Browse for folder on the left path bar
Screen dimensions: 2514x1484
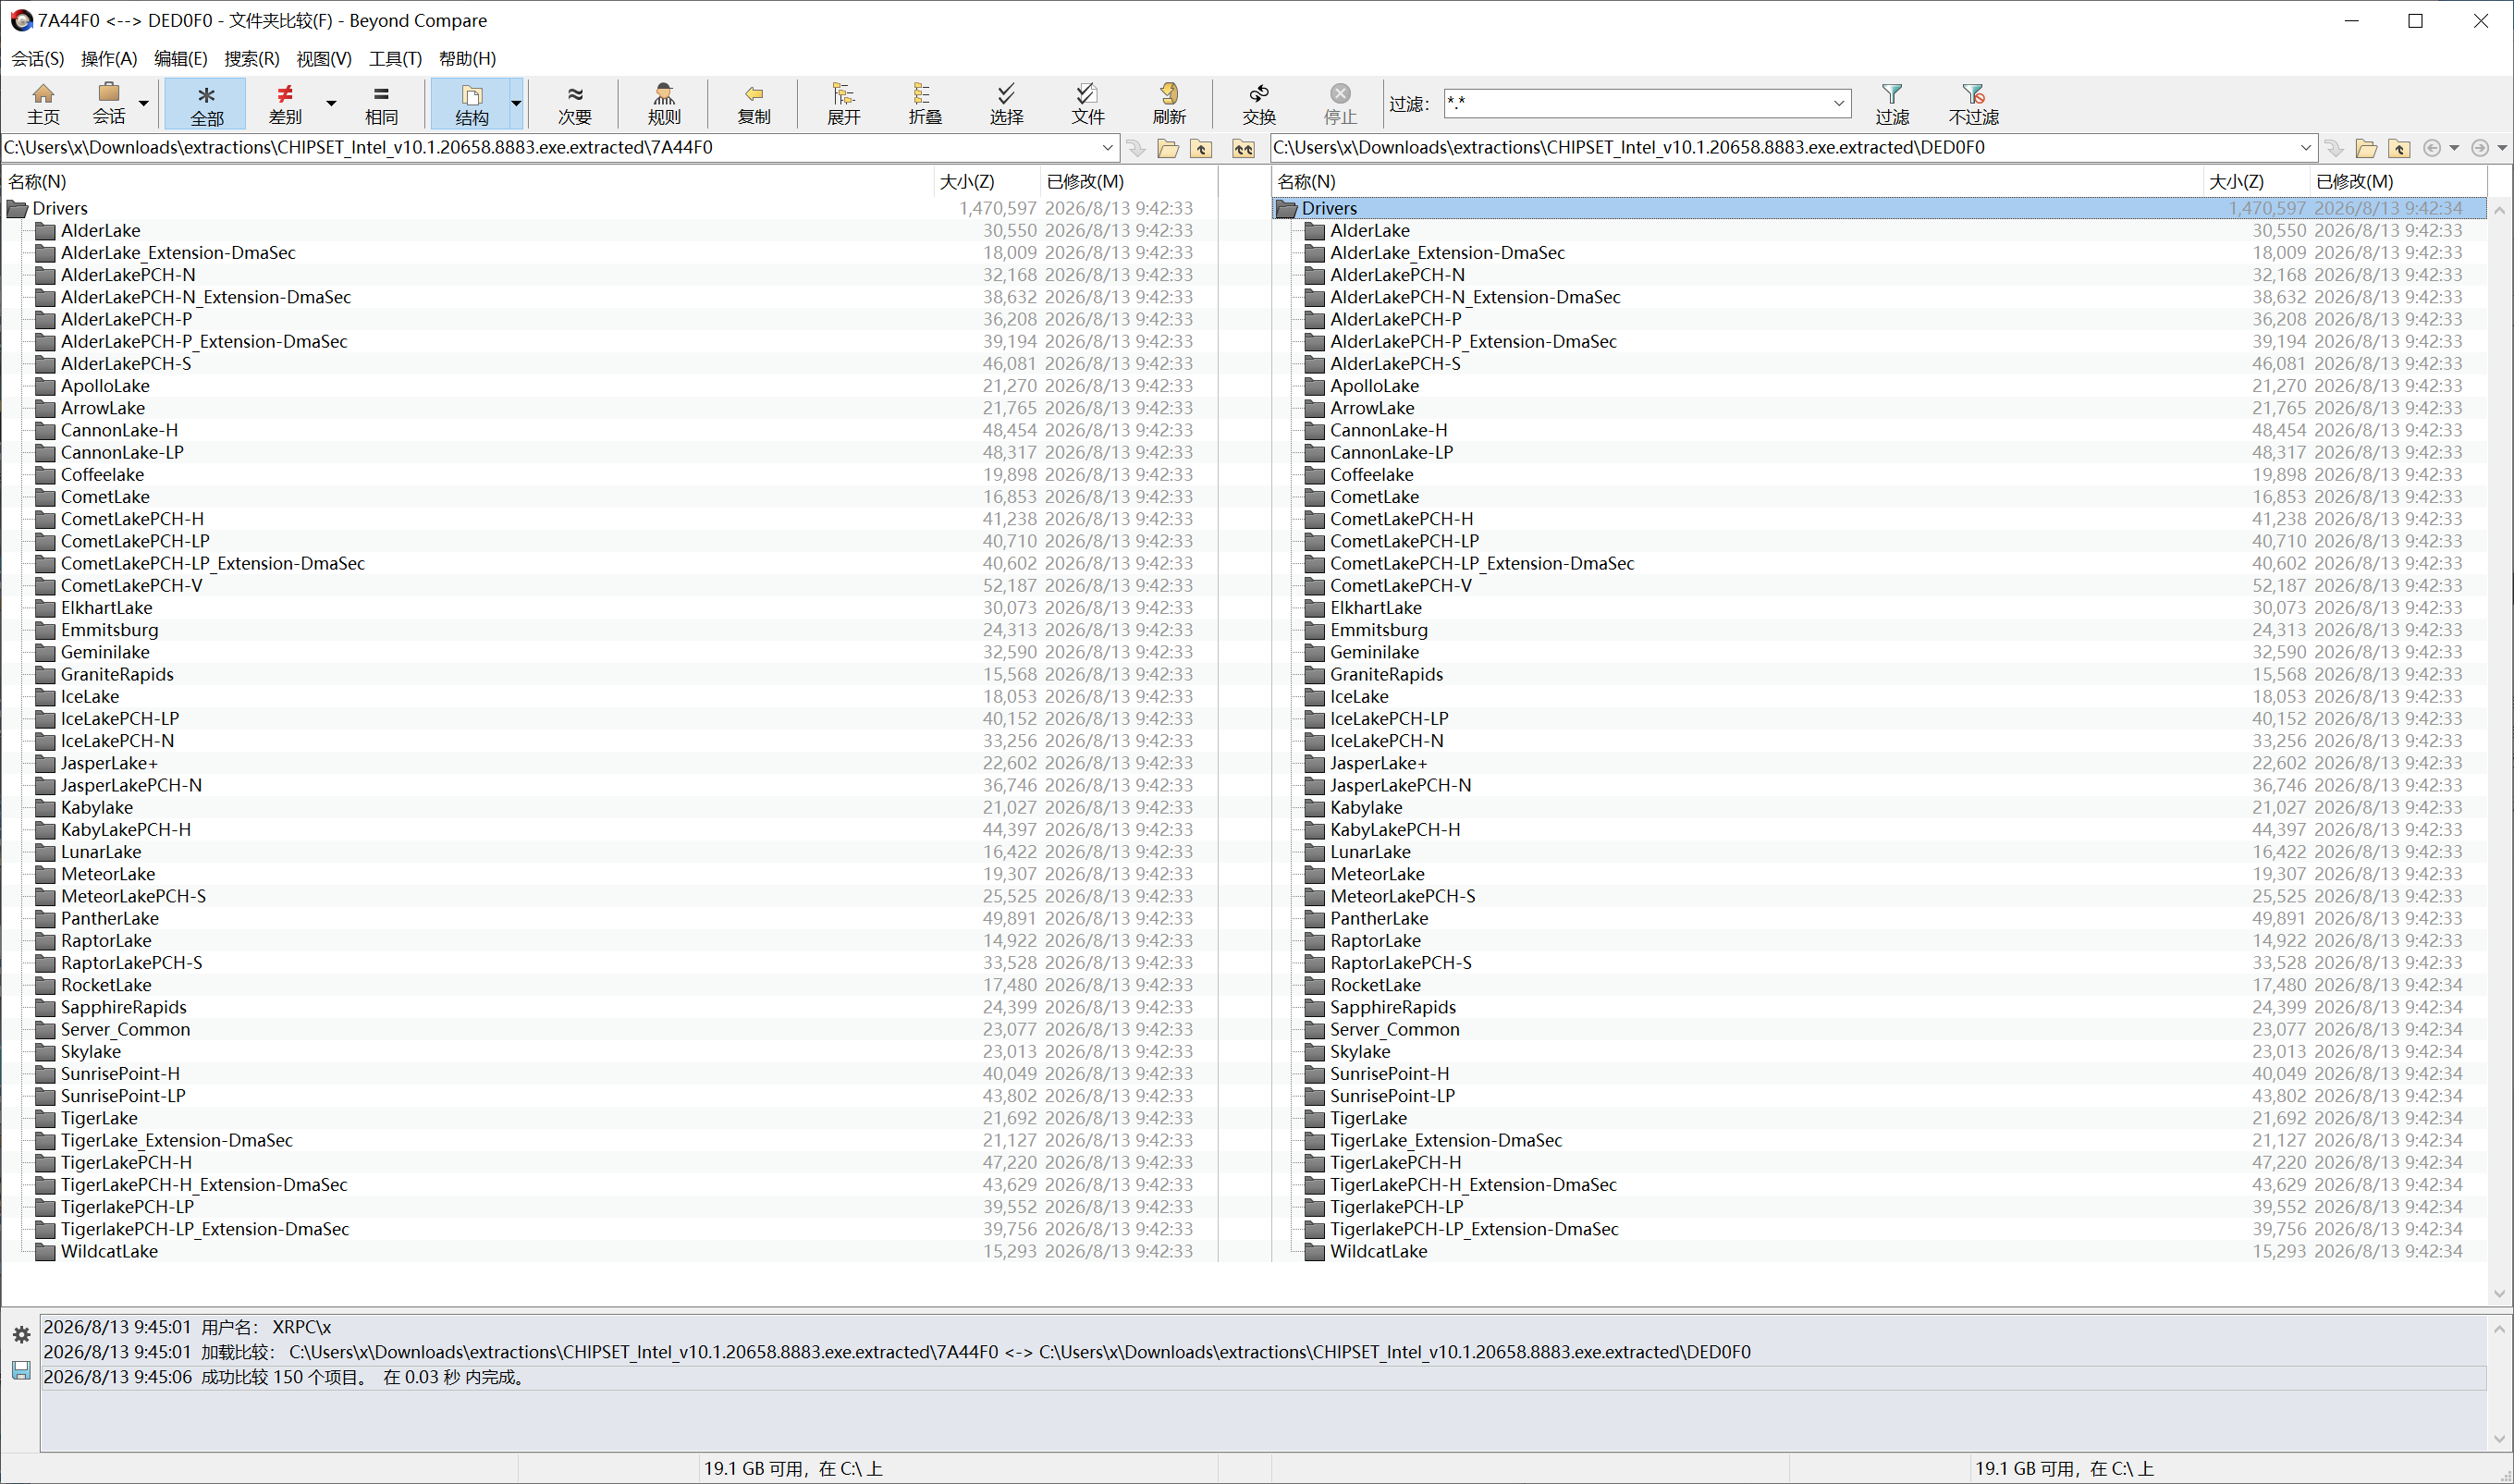[1168, 148]
